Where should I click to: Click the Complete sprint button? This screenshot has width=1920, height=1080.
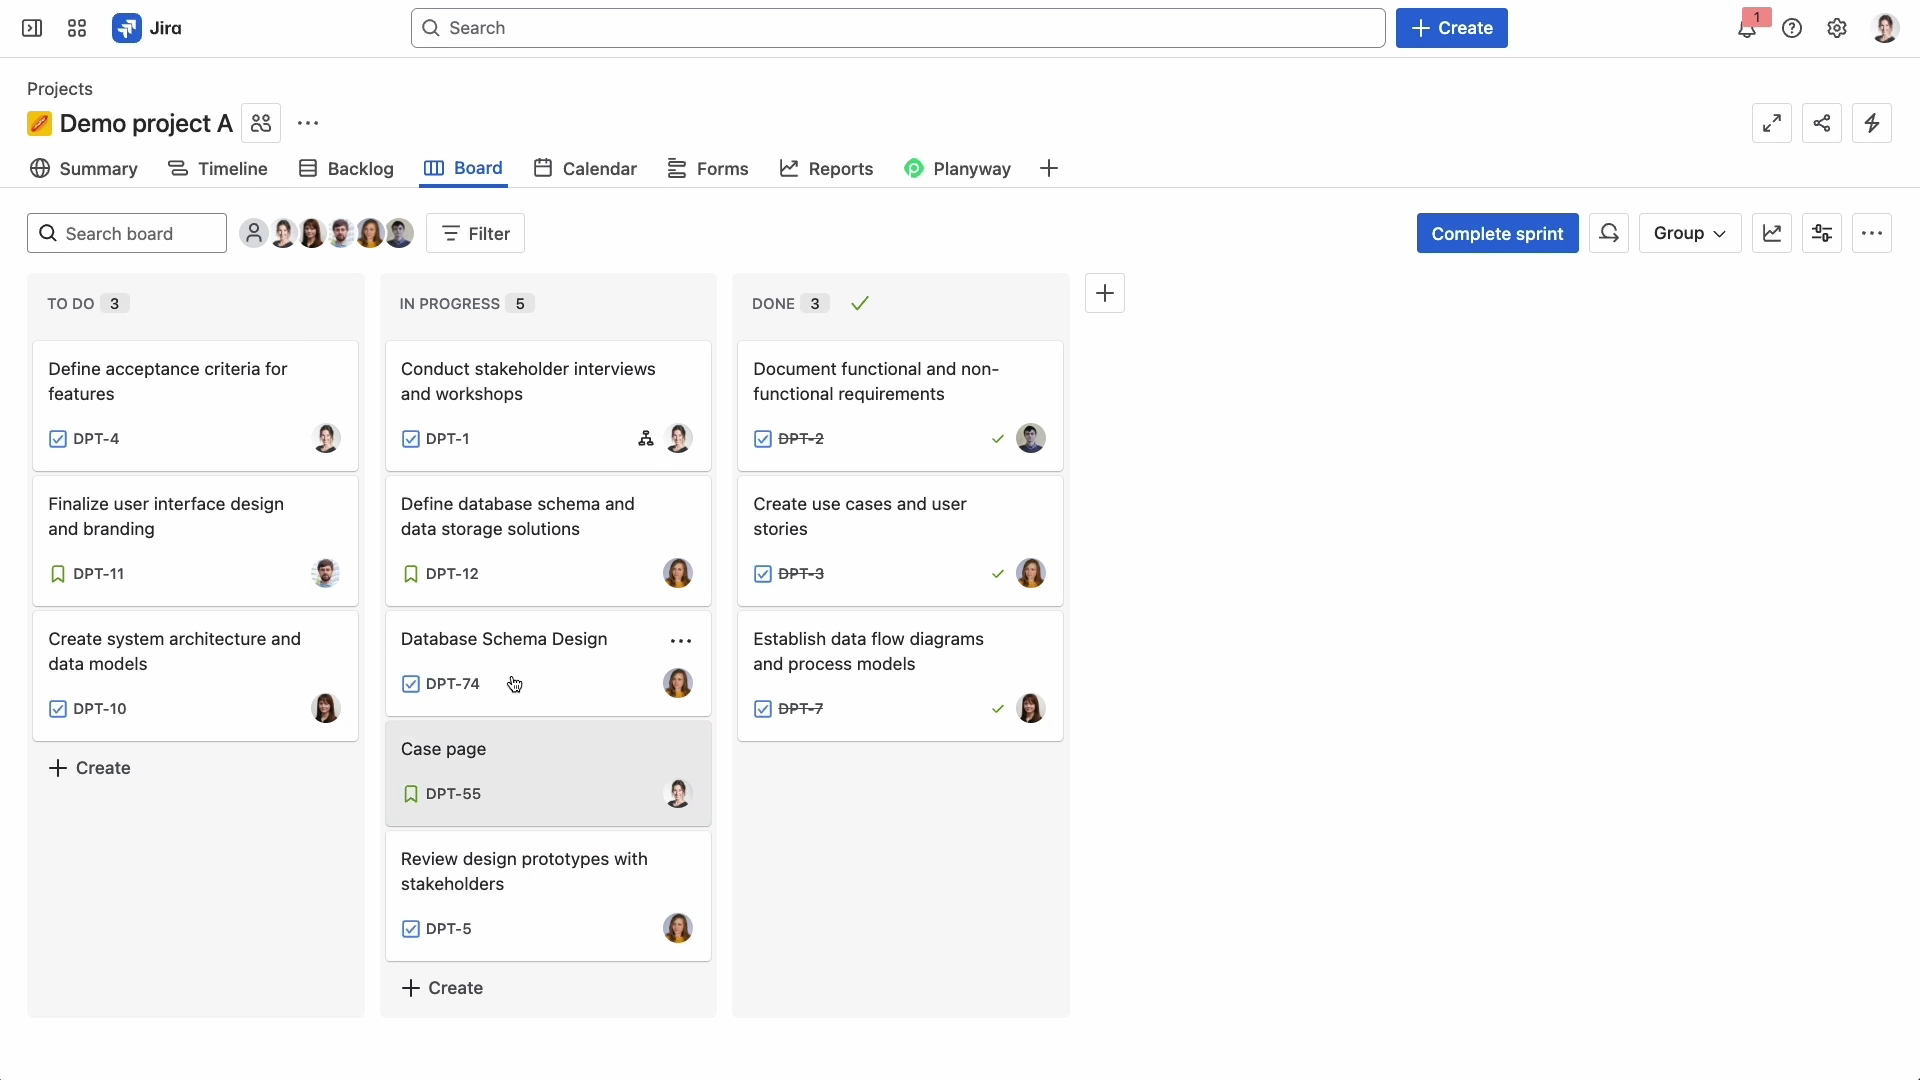click(1497, 233)
